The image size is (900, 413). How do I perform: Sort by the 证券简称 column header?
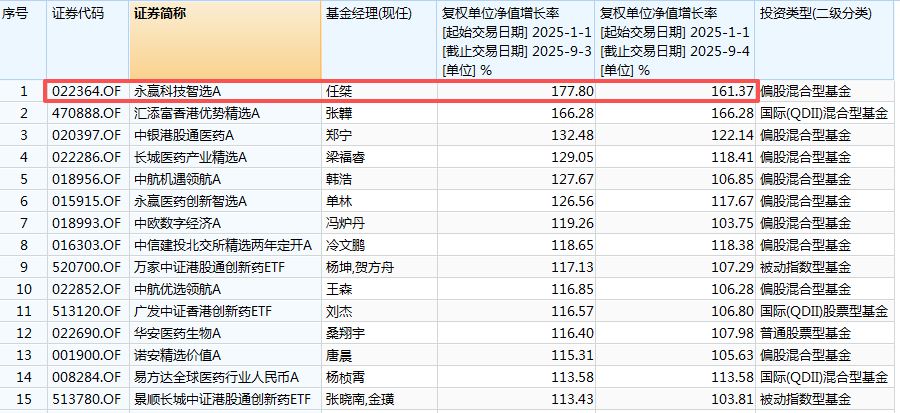pos(225,40)
